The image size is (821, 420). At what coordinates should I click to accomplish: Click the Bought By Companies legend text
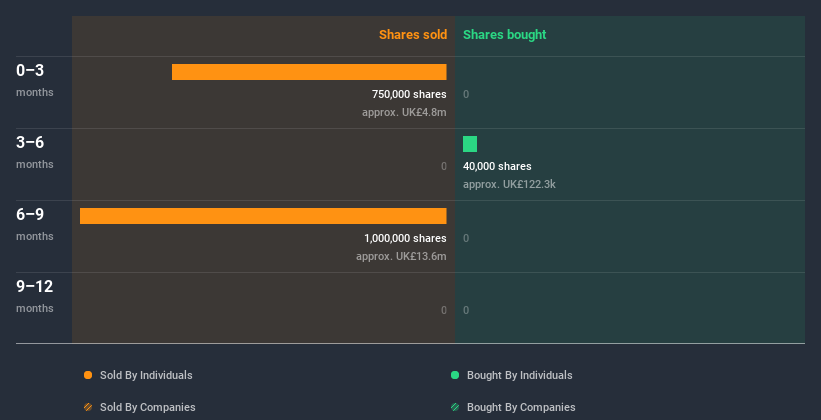point(521,407)
